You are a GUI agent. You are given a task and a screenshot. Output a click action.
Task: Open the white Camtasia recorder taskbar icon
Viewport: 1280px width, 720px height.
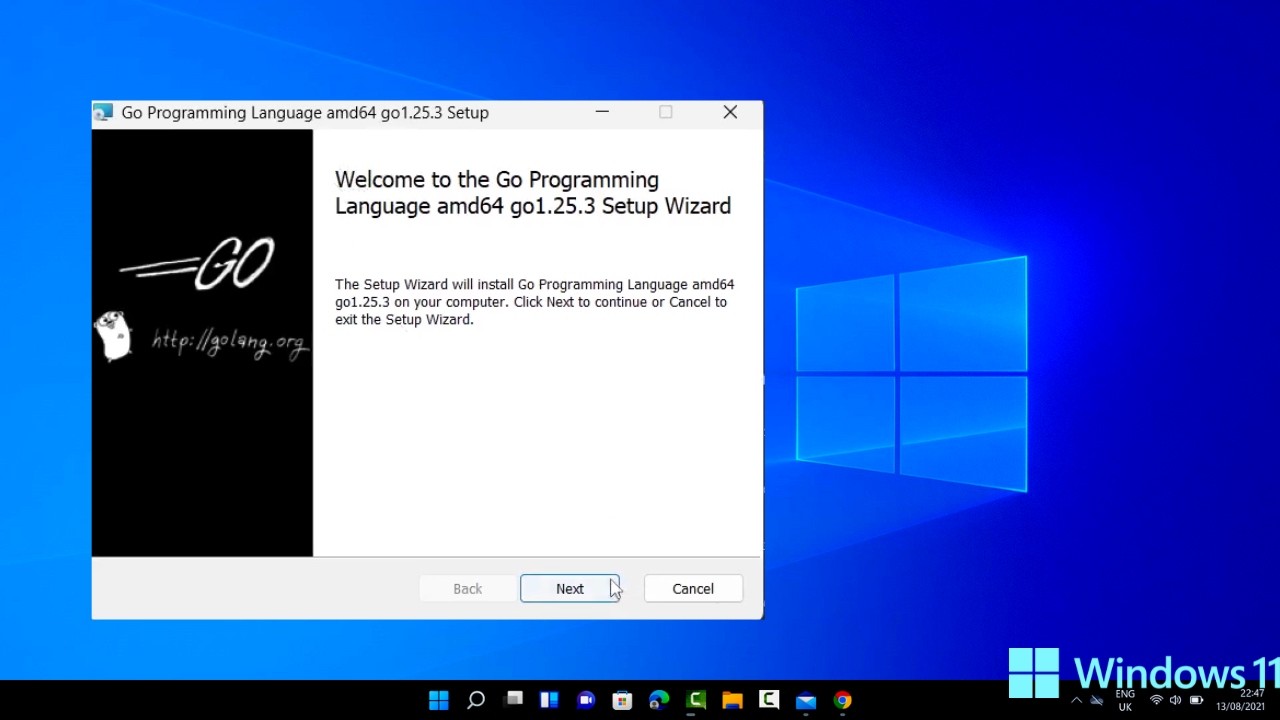coord(769,700)
